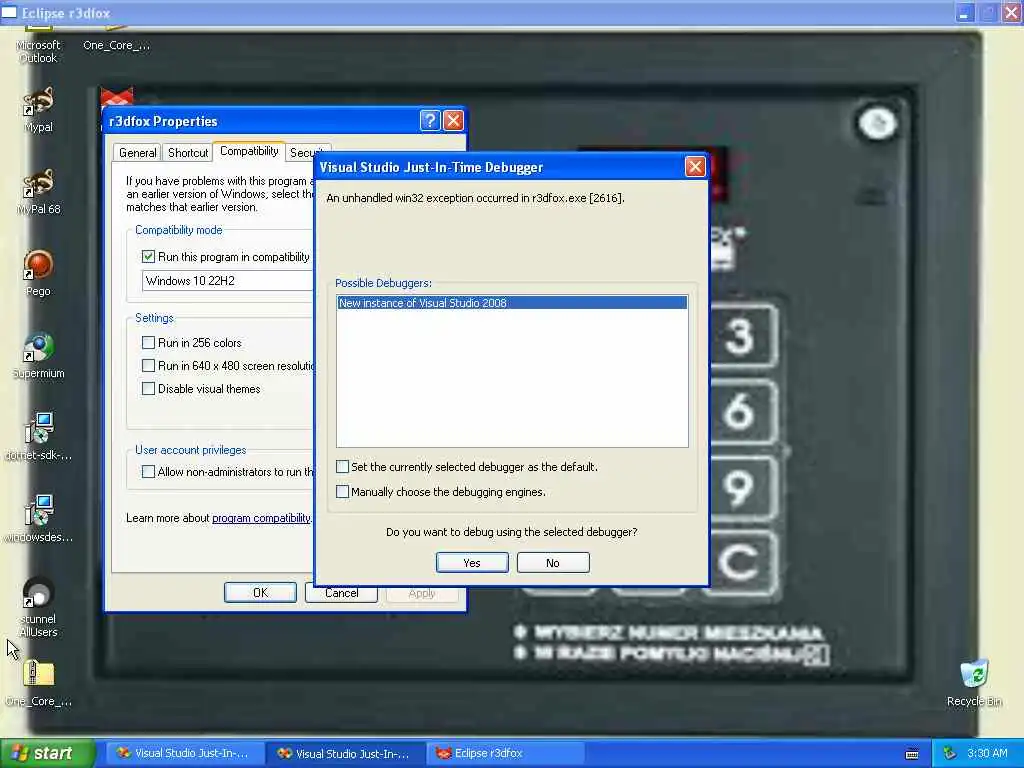Switch to second Visual Studio Just-In taskbar item
The image size is (1024, 768).
click(x=346, y=753)
